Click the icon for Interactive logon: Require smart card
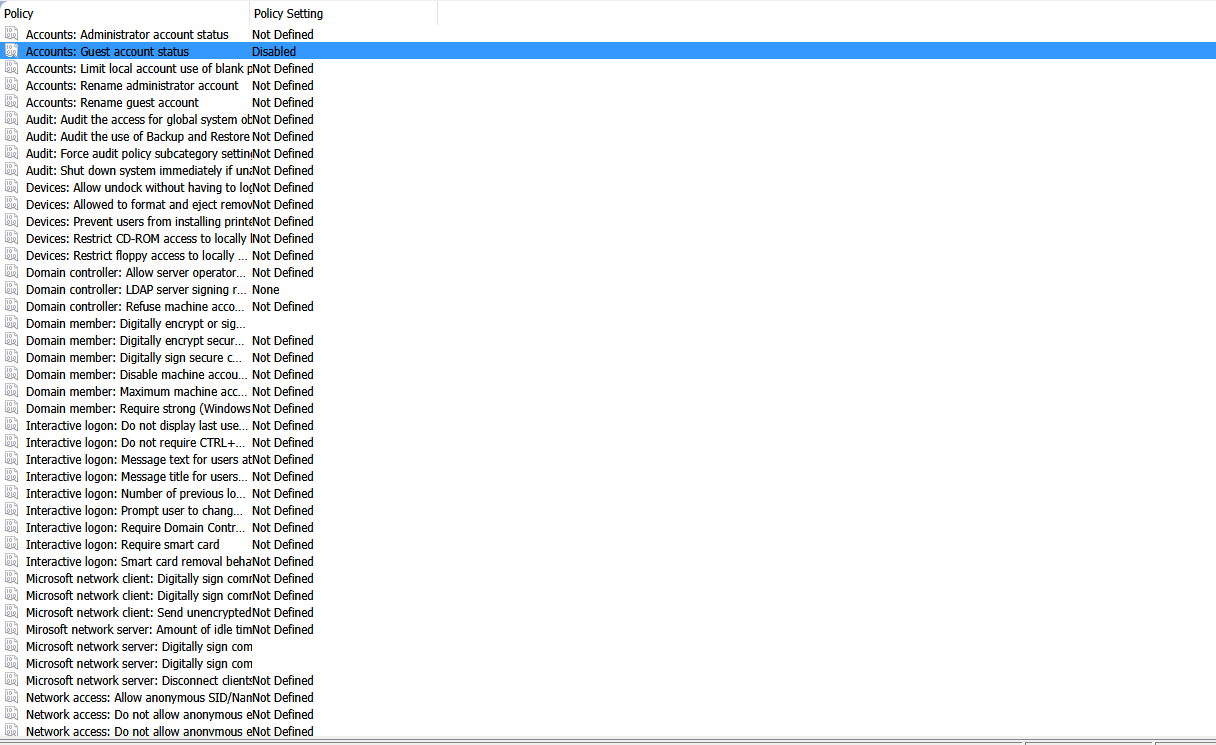Viewport: 1216px width, 745px height. (x=11, y=544)
